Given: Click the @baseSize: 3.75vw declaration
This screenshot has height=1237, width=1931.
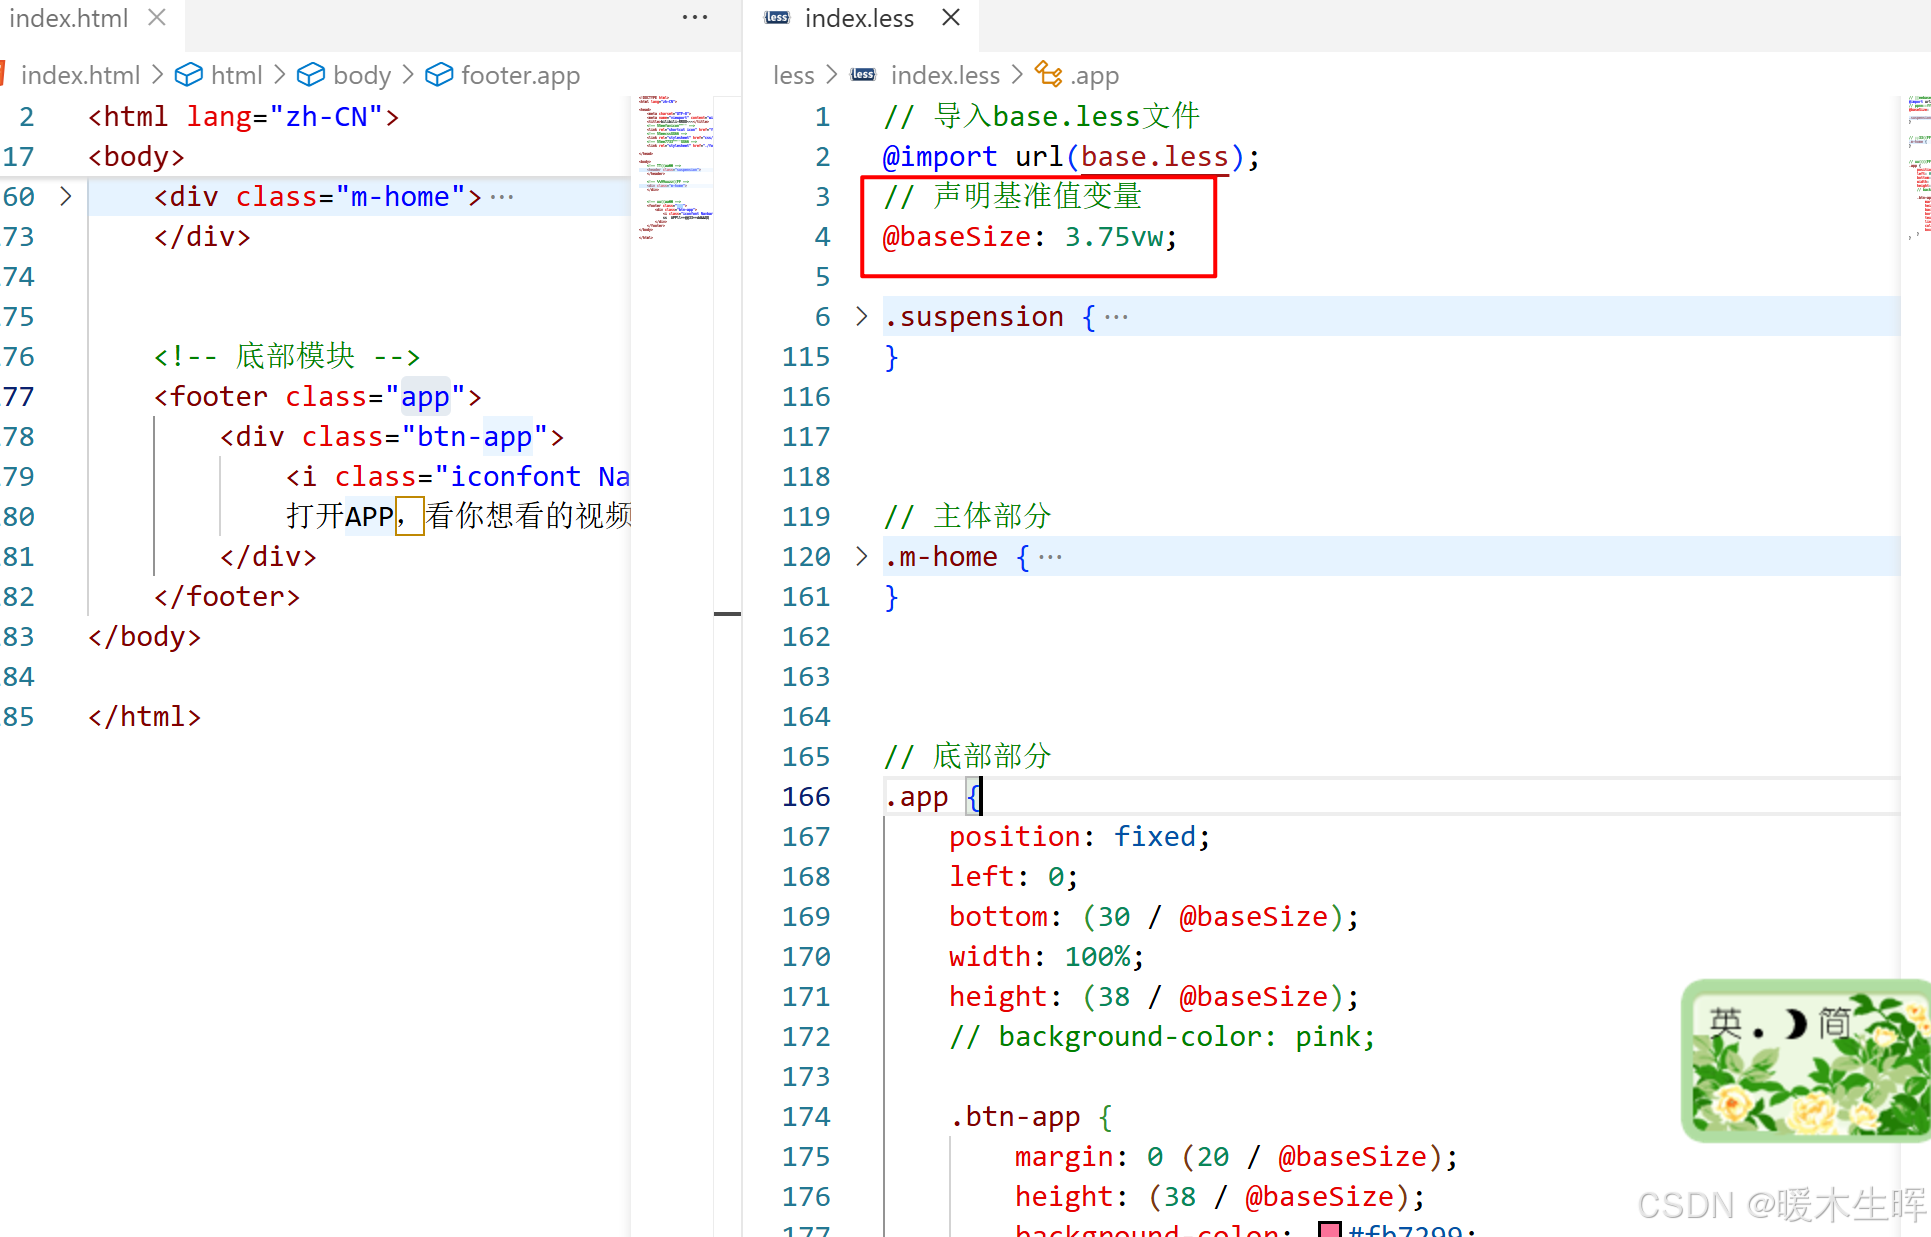Looking at the screenshot, I should pos(1030,236).
